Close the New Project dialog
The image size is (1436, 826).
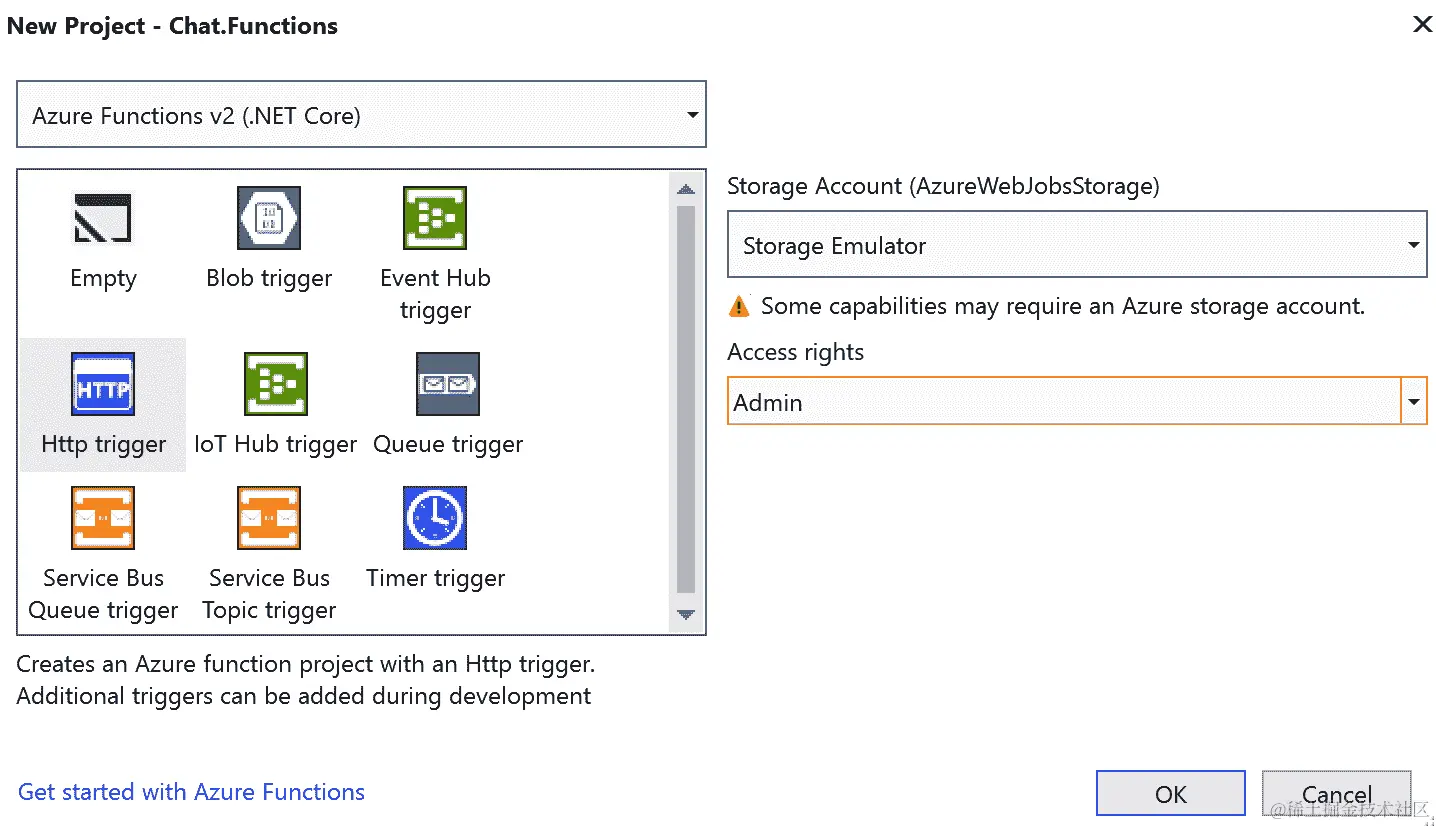(x=1422, y=24)
